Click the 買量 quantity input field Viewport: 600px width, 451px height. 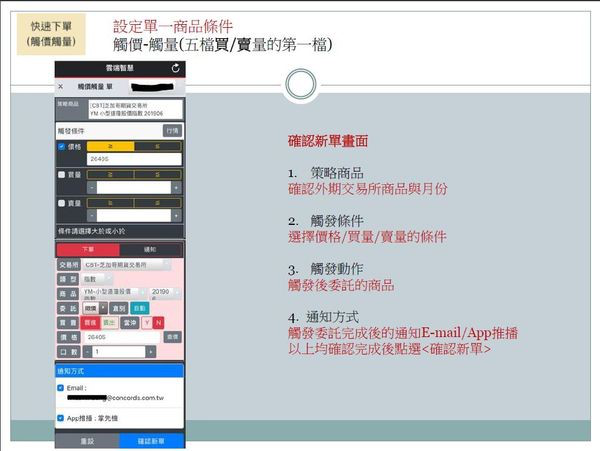(134, 188)
